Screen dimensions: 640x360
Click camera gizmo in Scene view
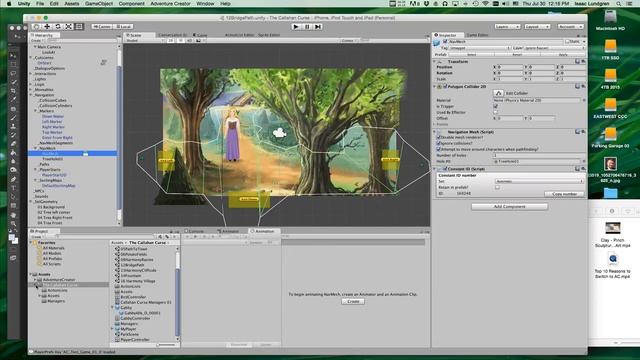(279, 132)
